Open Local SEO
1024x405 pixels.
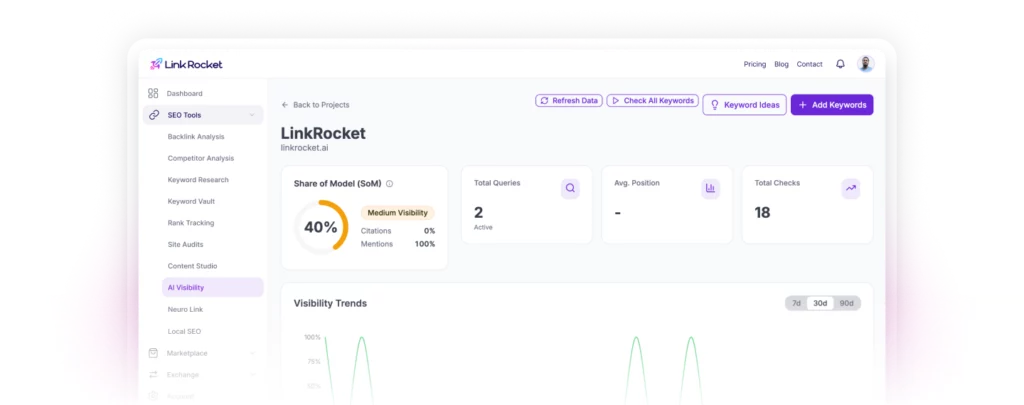pos(184,331)
